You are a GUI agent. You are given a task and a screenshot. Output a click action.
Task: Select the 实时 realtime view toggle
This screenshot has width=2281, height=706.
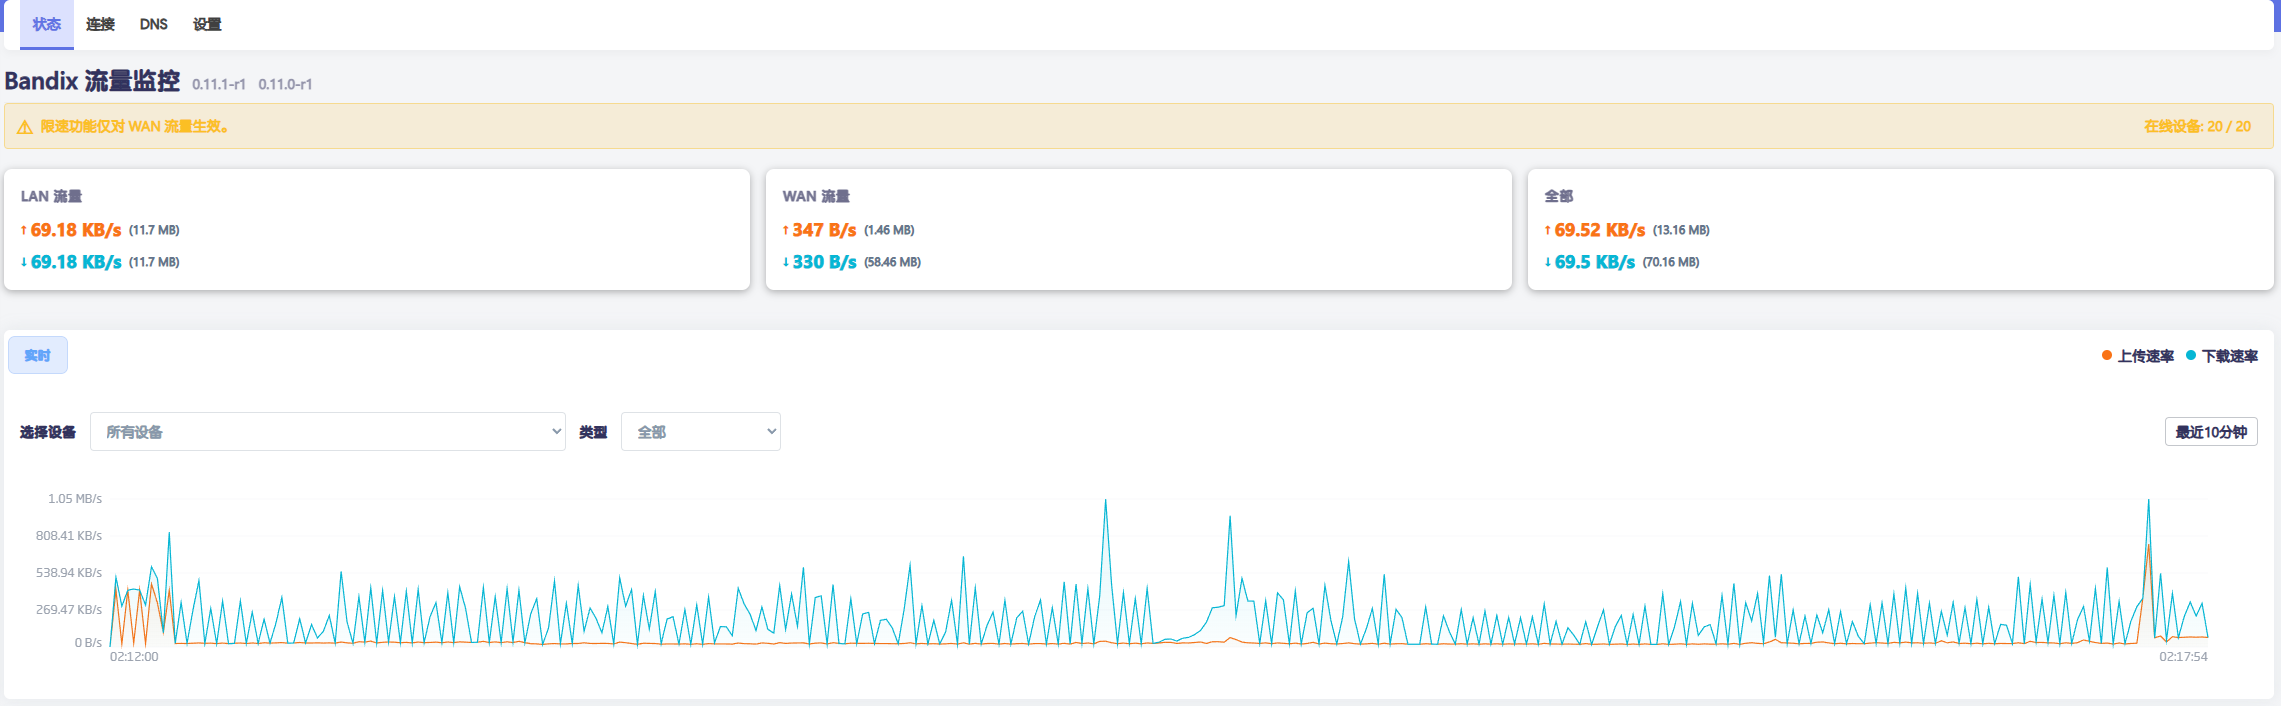tap(38, 355)
